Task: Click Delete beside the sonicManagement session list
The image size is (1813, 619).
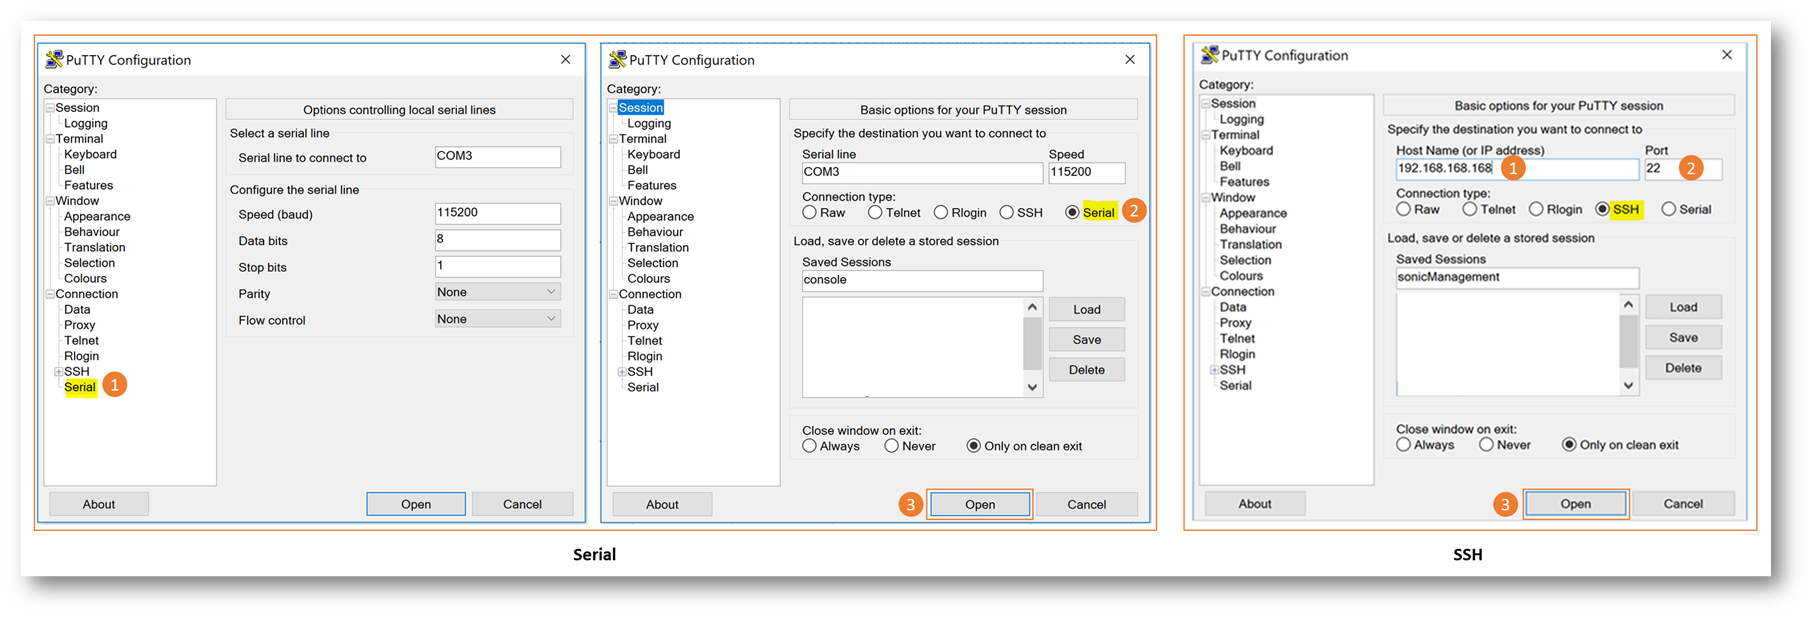Action: click(1682, 368)
